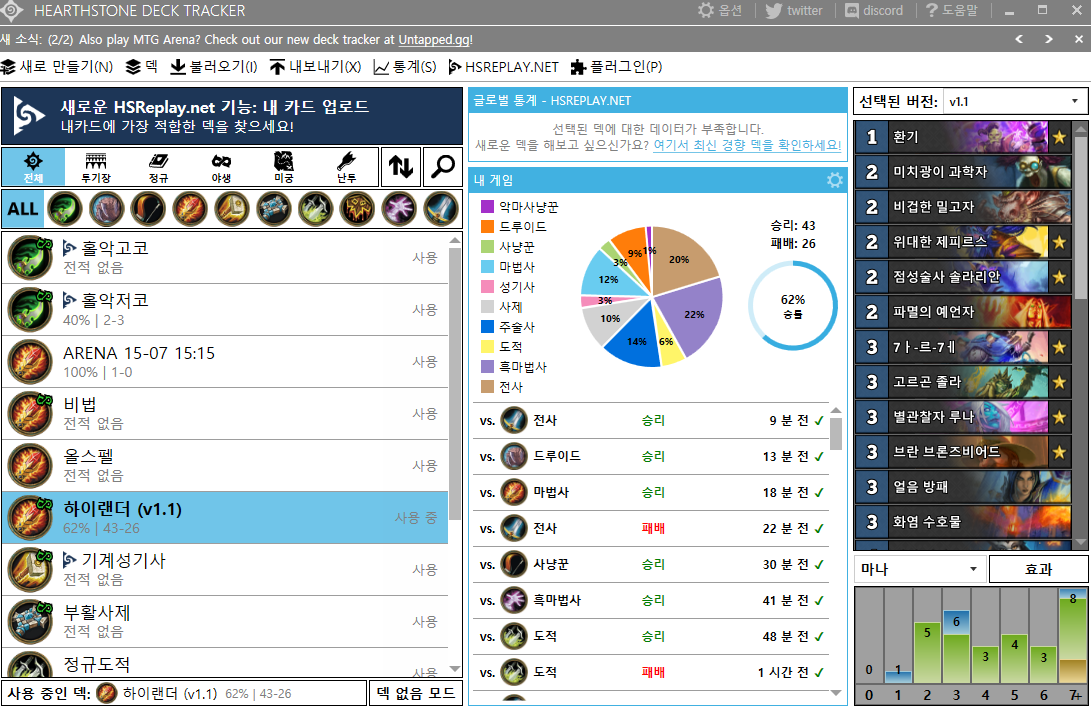
Task: Click the 기계성기사 deck paladin icon
Action: [x=31, y=569]
